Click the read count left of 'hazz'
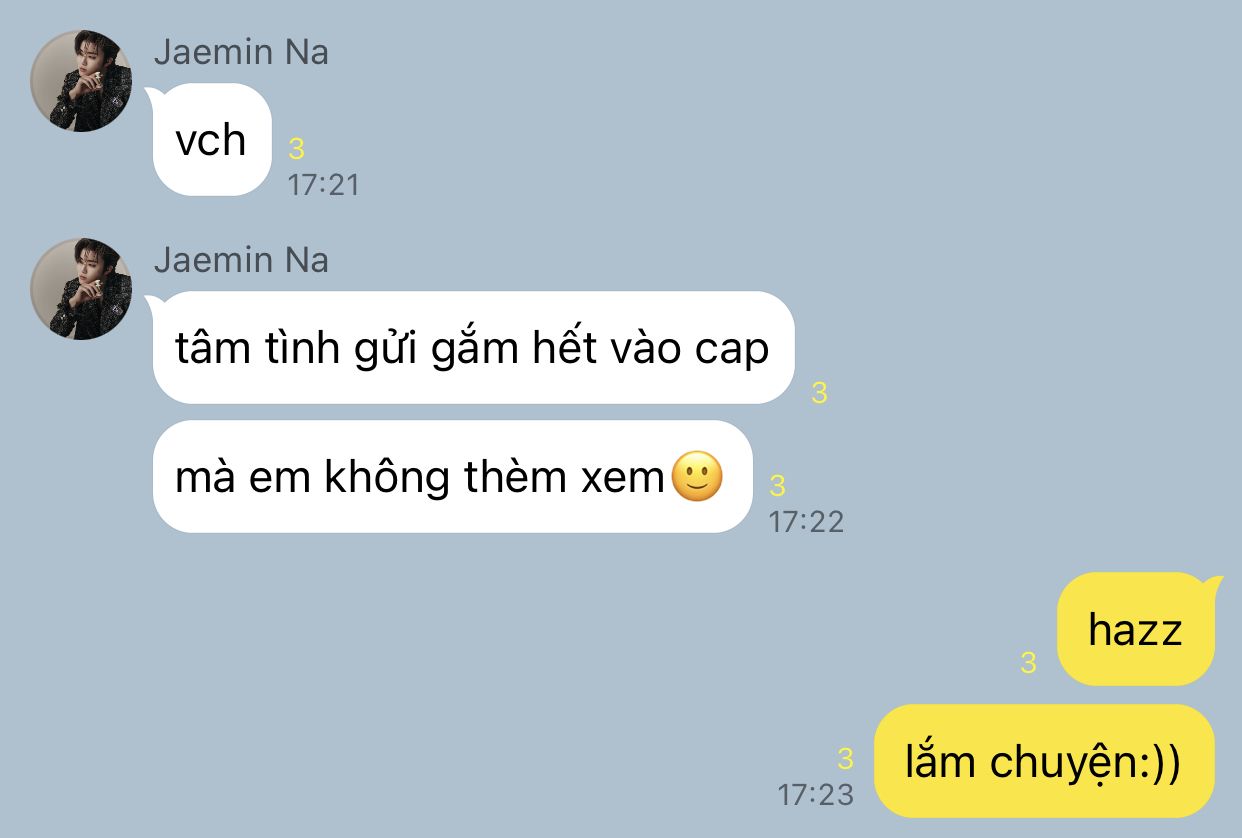 click(1028, 662)
